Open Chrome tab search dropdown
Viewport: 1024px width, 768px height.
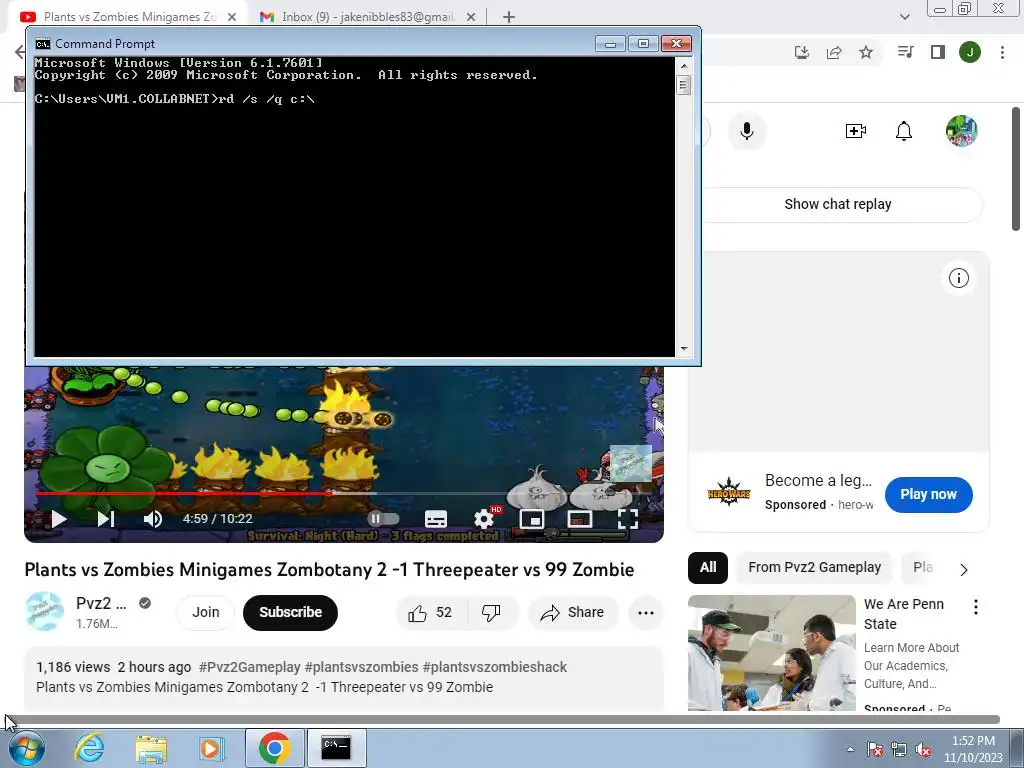coord(904,17)
